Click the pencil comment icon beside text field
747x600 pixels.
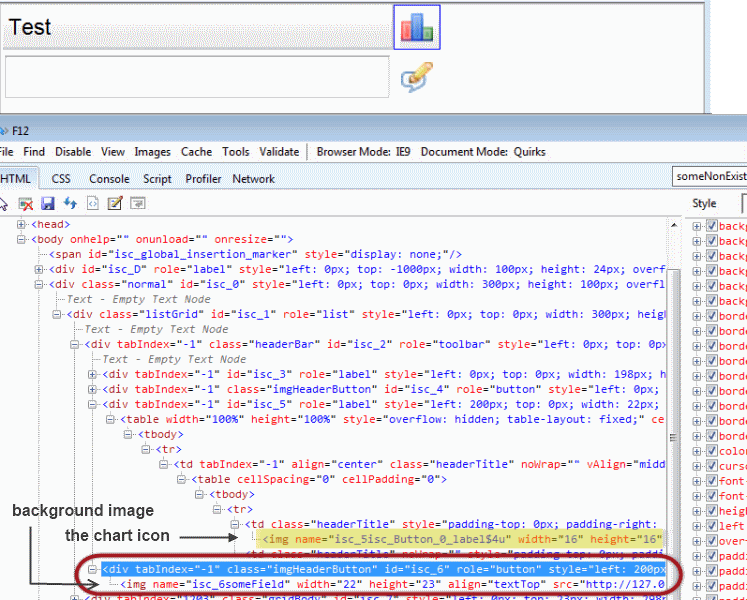pyautogui.click(x=416, y=77)
